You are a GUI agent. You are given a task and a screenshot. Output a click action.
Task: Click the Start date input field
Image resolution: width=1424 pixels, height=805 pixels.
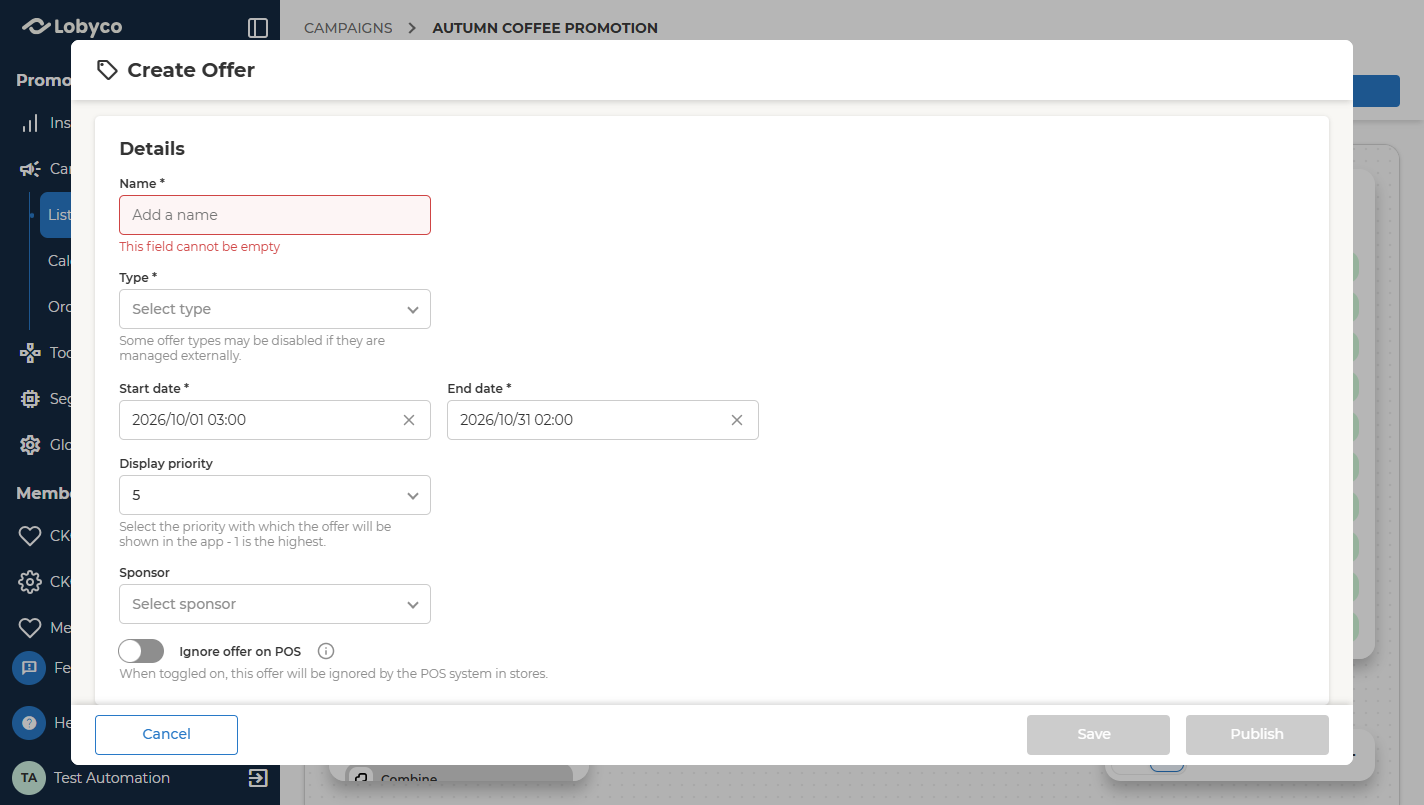coord(275,420)
